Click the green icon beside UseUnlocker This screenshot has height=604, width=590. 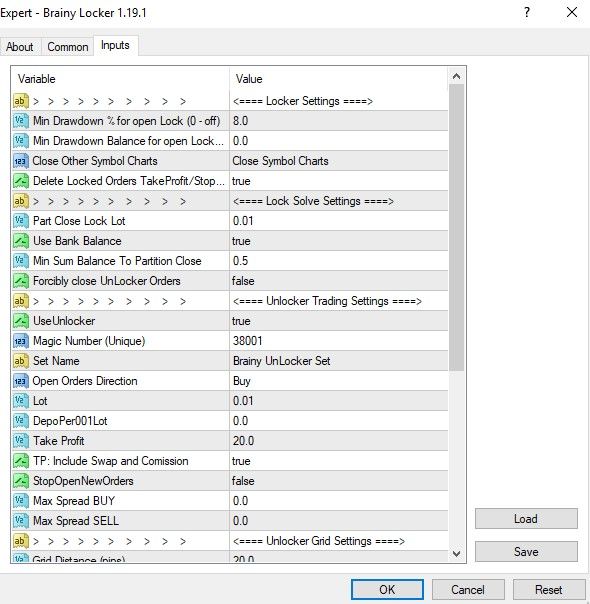(20, 321)
